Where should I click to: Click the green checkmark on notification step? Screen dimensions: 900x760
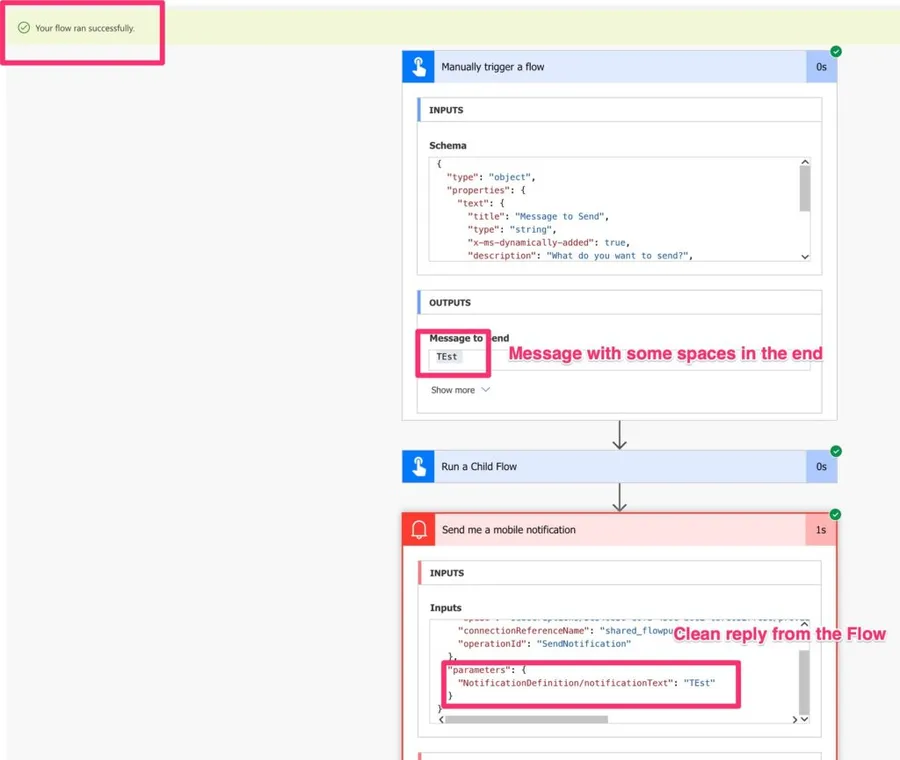(836, 515)
